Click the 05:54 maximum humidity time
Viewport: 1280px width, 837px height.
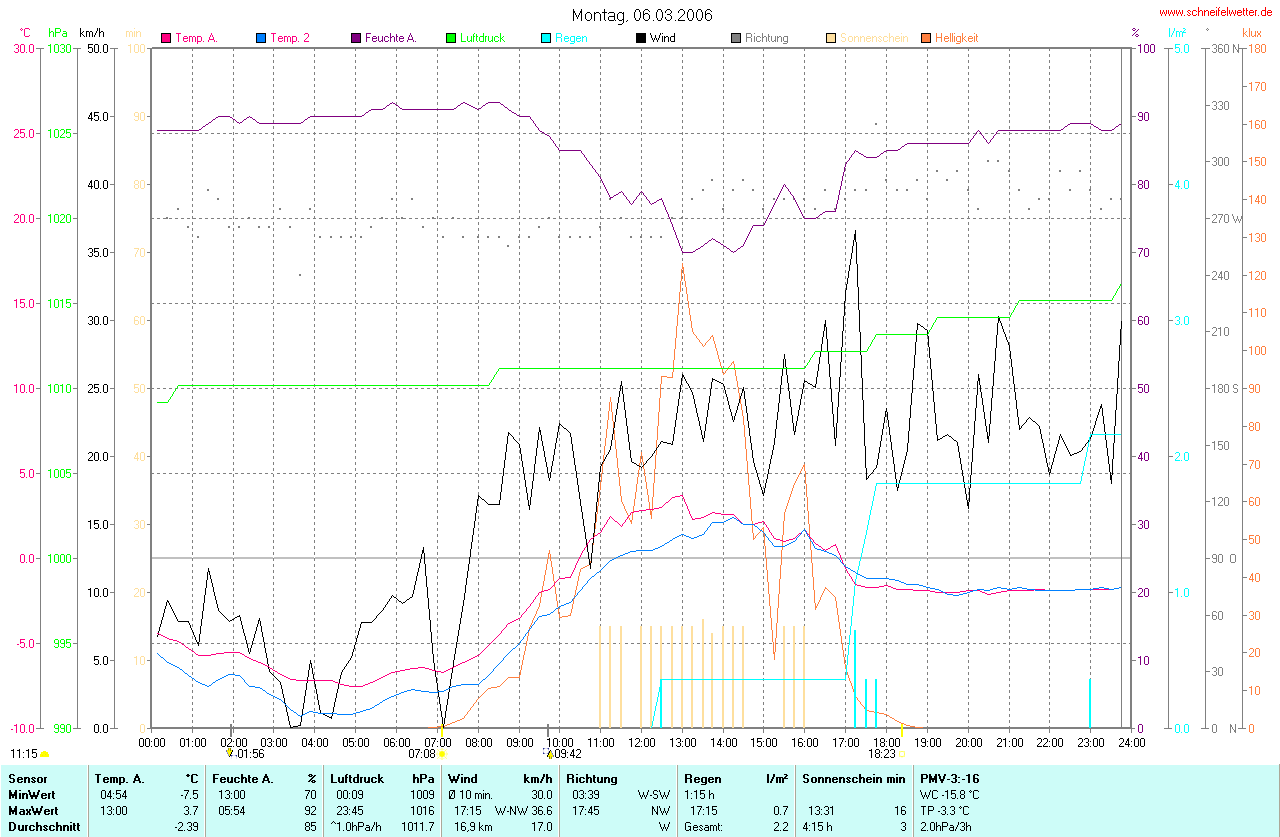tap(231, 811)
